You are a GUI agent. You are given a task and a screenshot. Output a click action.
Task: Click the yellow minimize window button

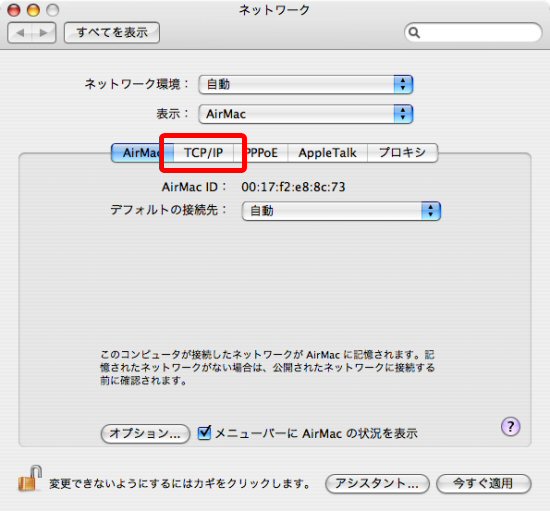point(33,10)
